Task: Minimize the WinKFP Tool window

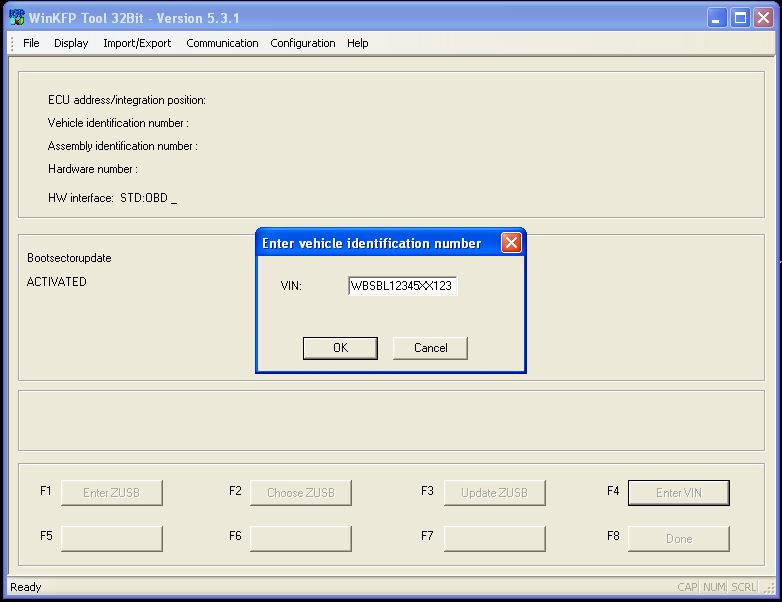Action: (717, 18)
